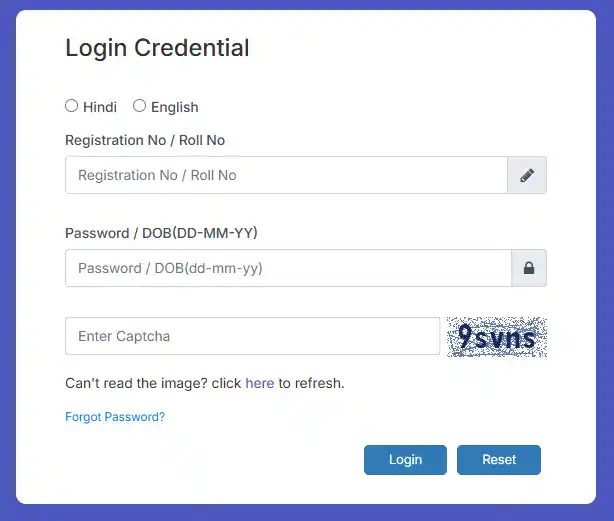614x521 pixels.
Task: Select the Hindi radio button
Action: [x=72, y=106]
